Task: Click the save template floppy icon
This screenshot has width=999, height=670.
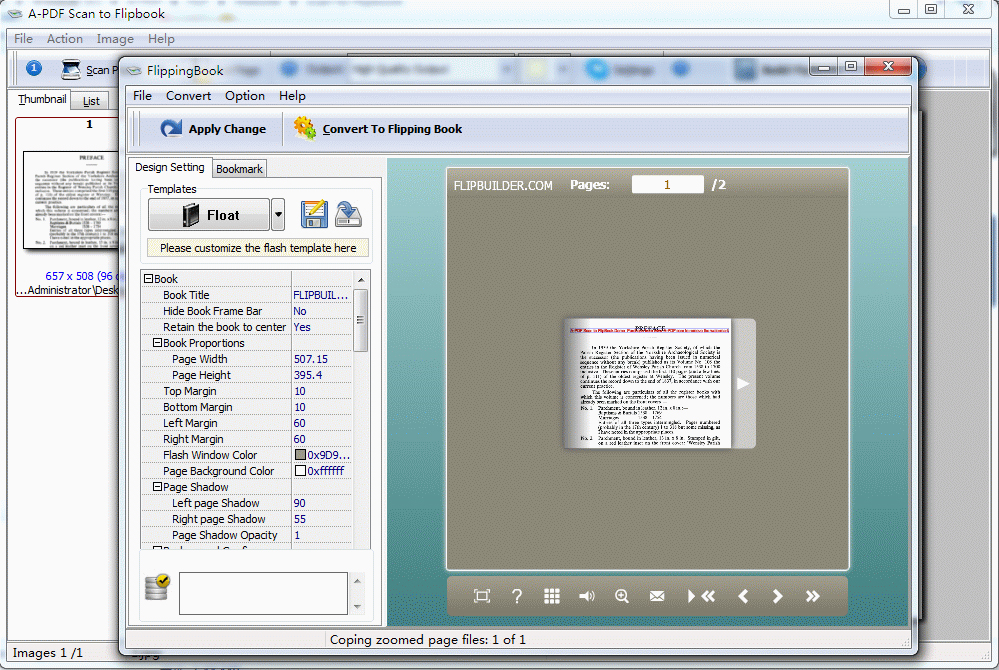Action: [x=314, y=215]
